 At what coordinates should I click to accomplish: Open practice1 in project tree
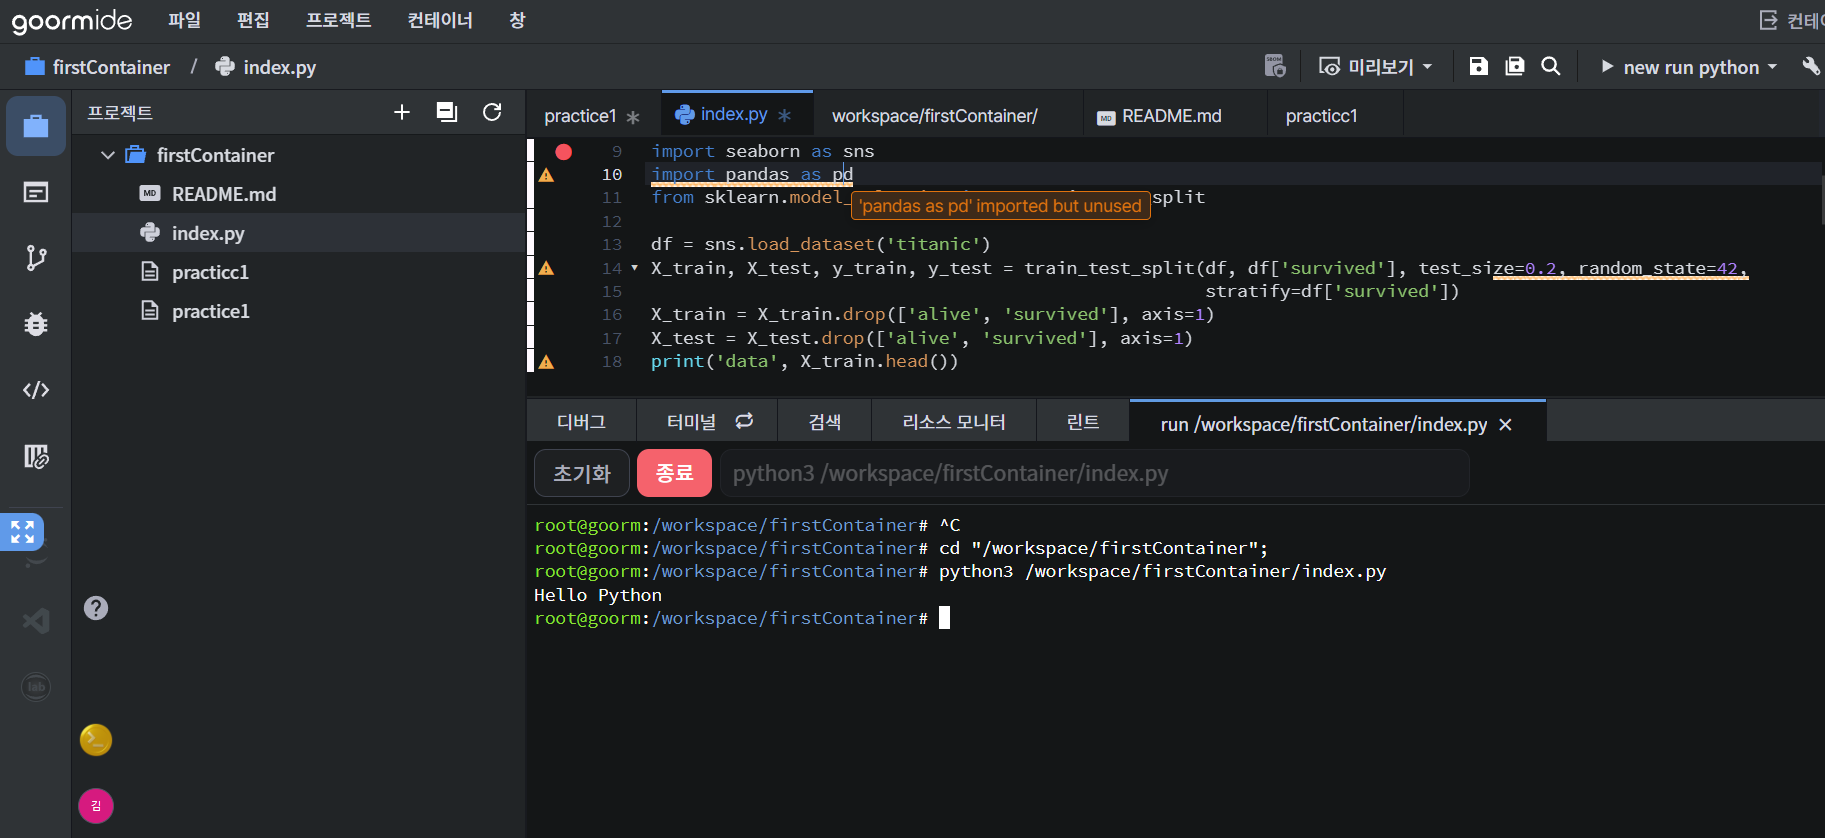[298, 311]
